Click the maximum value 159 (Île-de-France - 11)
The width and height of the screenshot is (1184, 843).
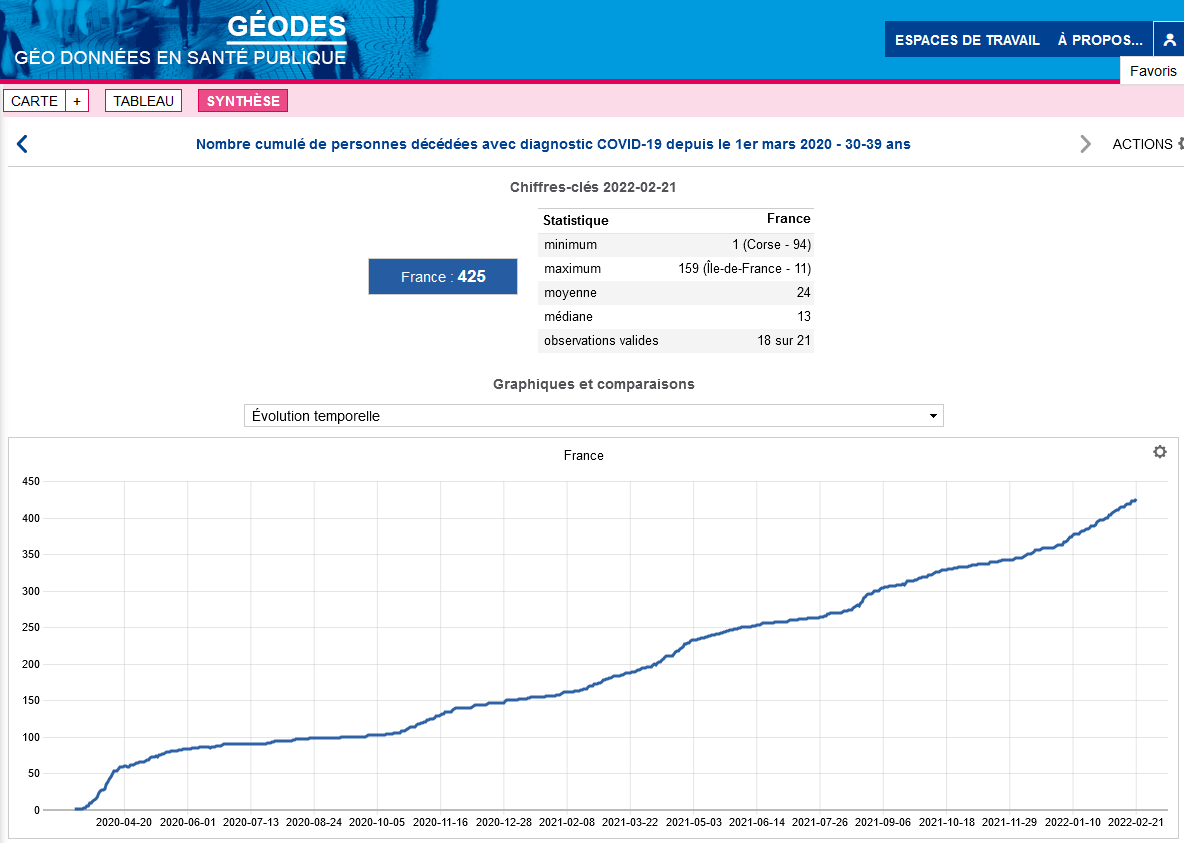(744, 268)
